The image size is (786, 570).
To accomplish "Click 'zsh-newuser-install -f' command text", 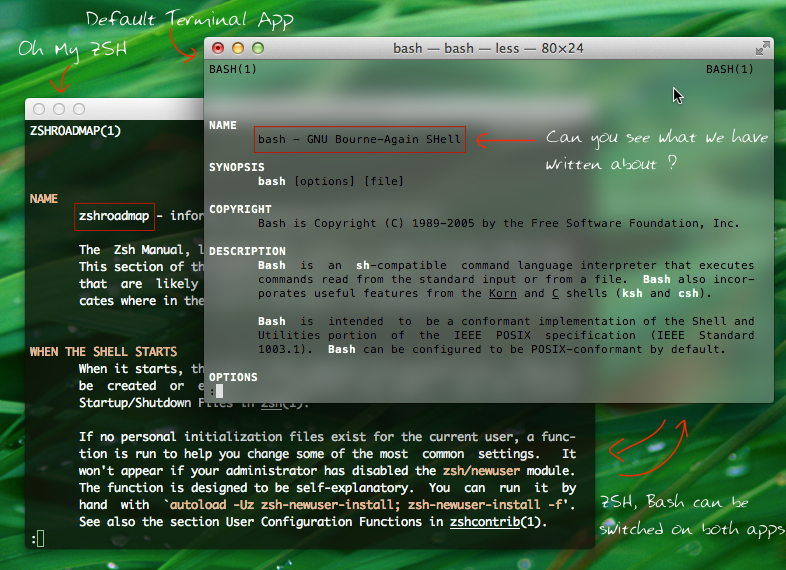I will click(x=485, y=505).
